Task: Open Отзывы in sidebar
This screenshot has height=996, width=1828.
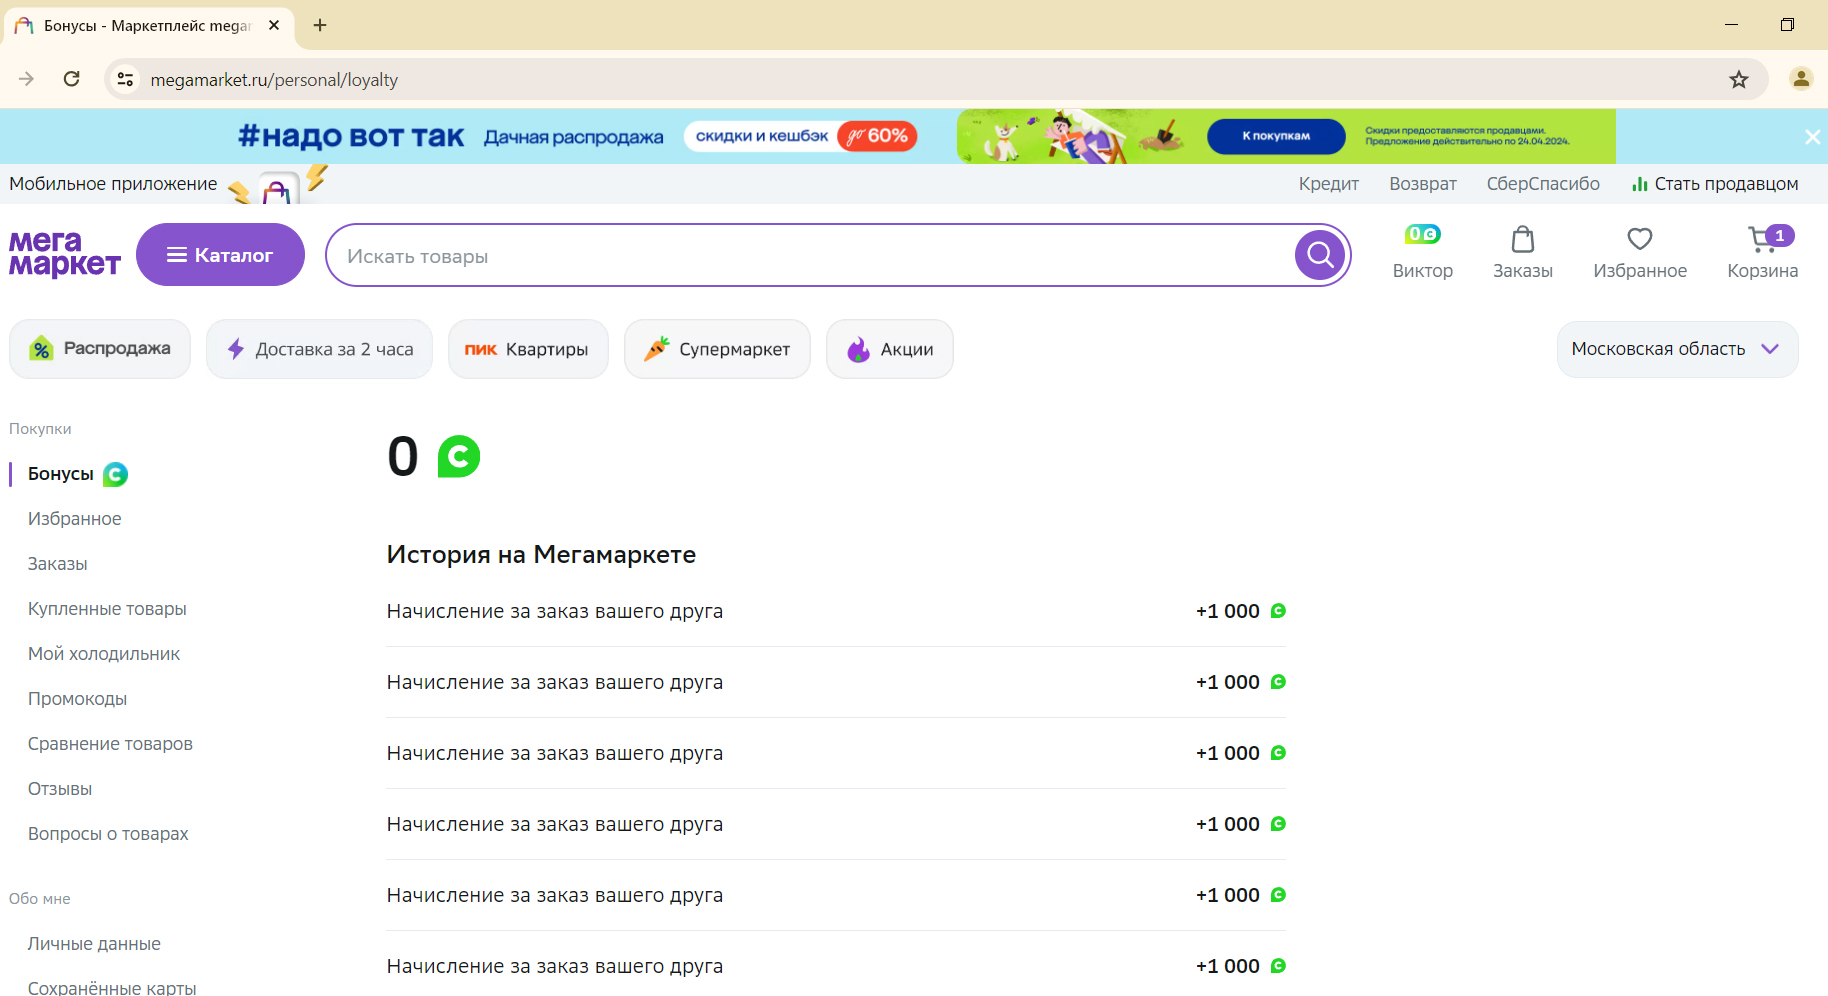Action: pyautogui.click(x=60, y=789)
